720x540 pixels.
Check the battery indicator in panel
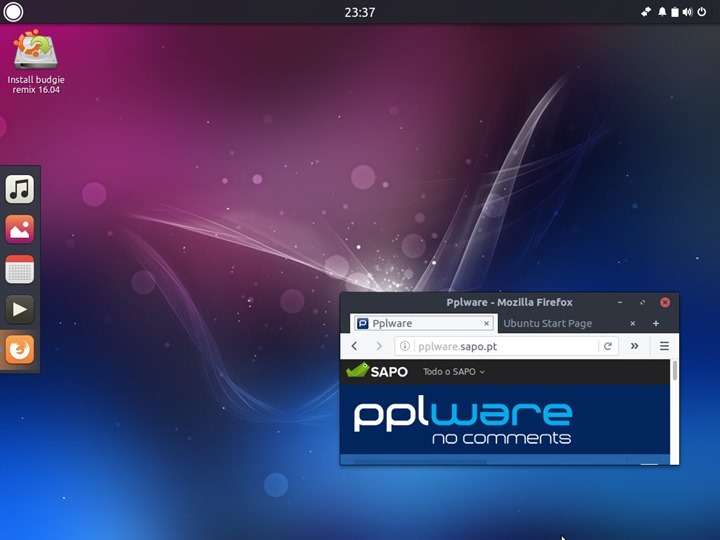click(675, 12)
